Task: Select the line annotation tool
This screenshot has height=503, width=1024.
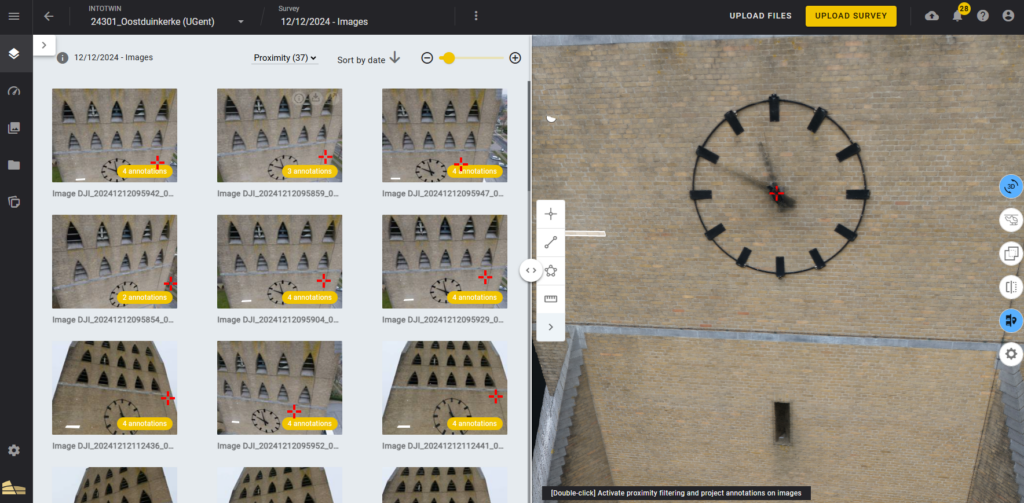Action: pyautogui.click(x=551, y=242)
